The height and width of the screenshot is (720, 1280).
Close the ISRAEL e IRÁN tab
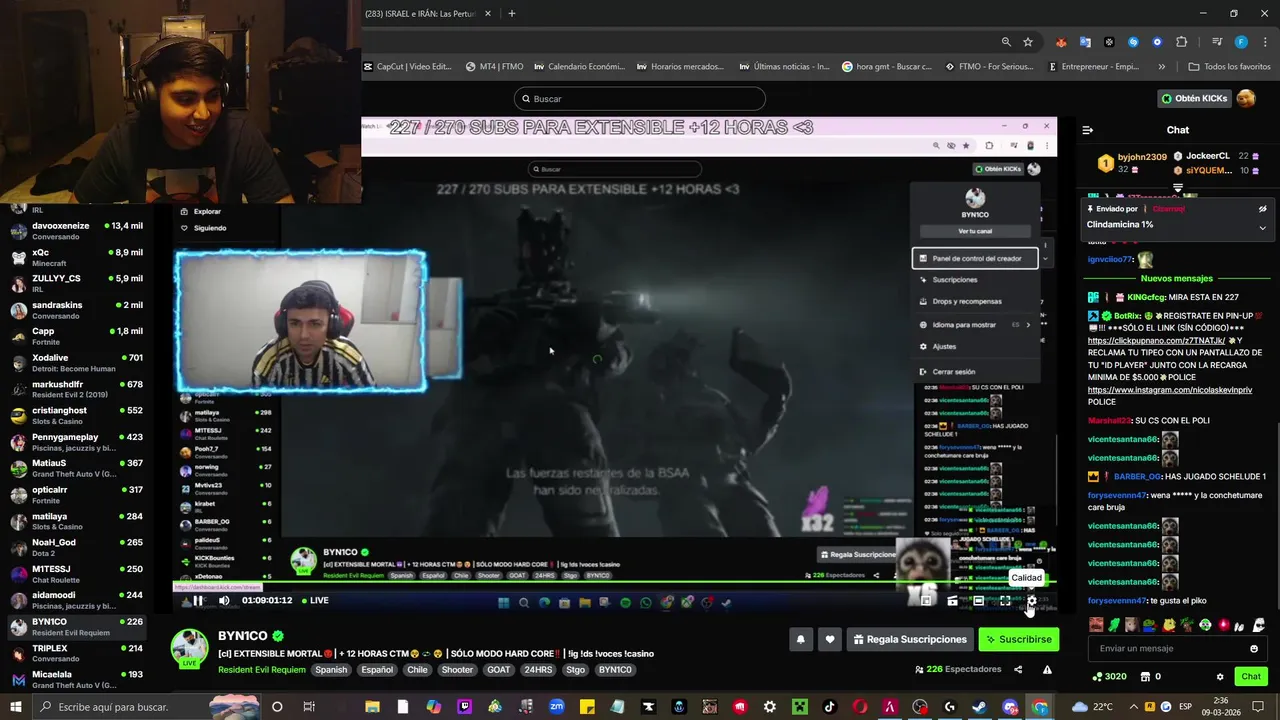488,14
